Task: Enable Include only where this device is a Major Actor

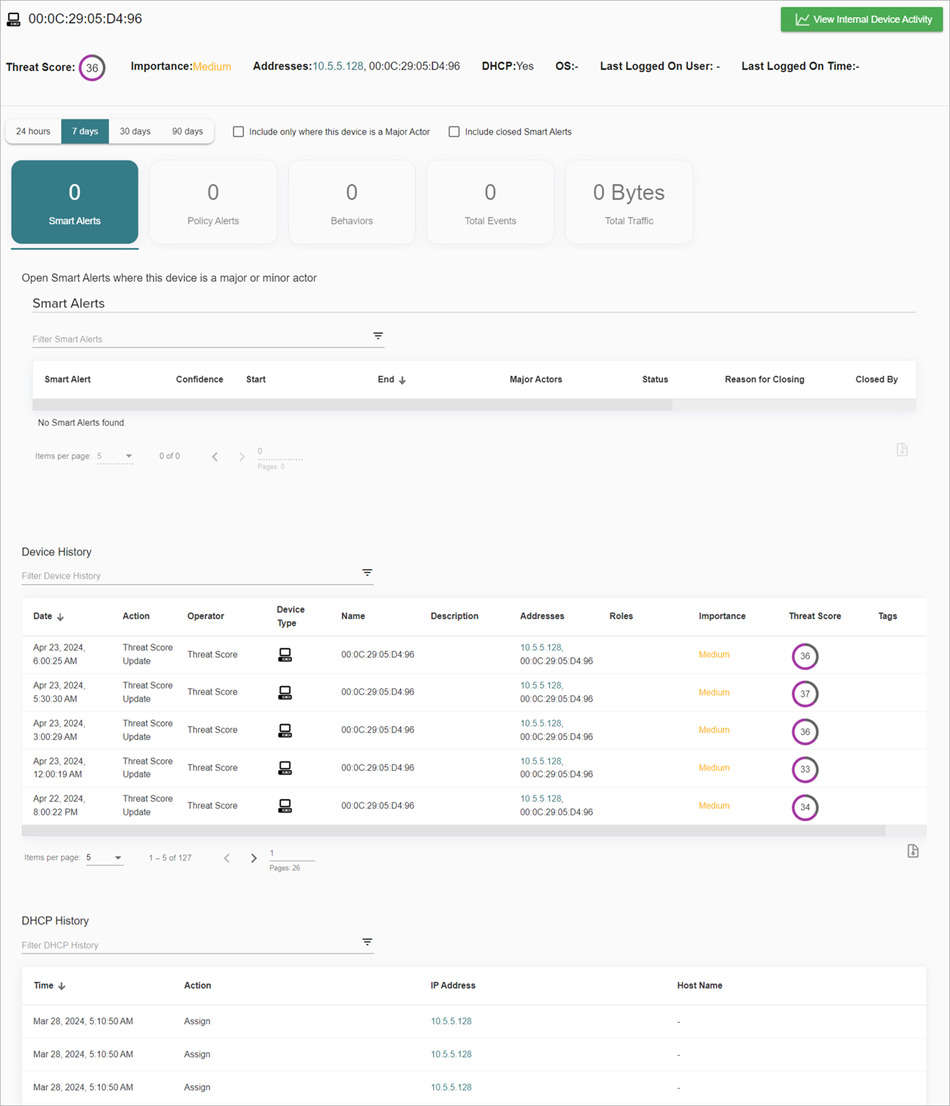Action: (x=237, y=131)
